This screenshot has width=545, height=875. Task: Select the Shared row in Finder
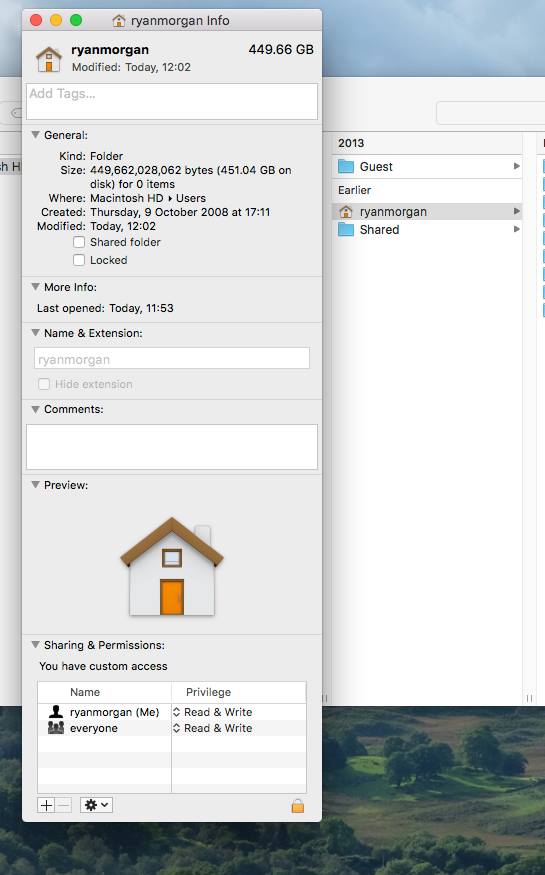pyautogui.click(x=427, y=229)
